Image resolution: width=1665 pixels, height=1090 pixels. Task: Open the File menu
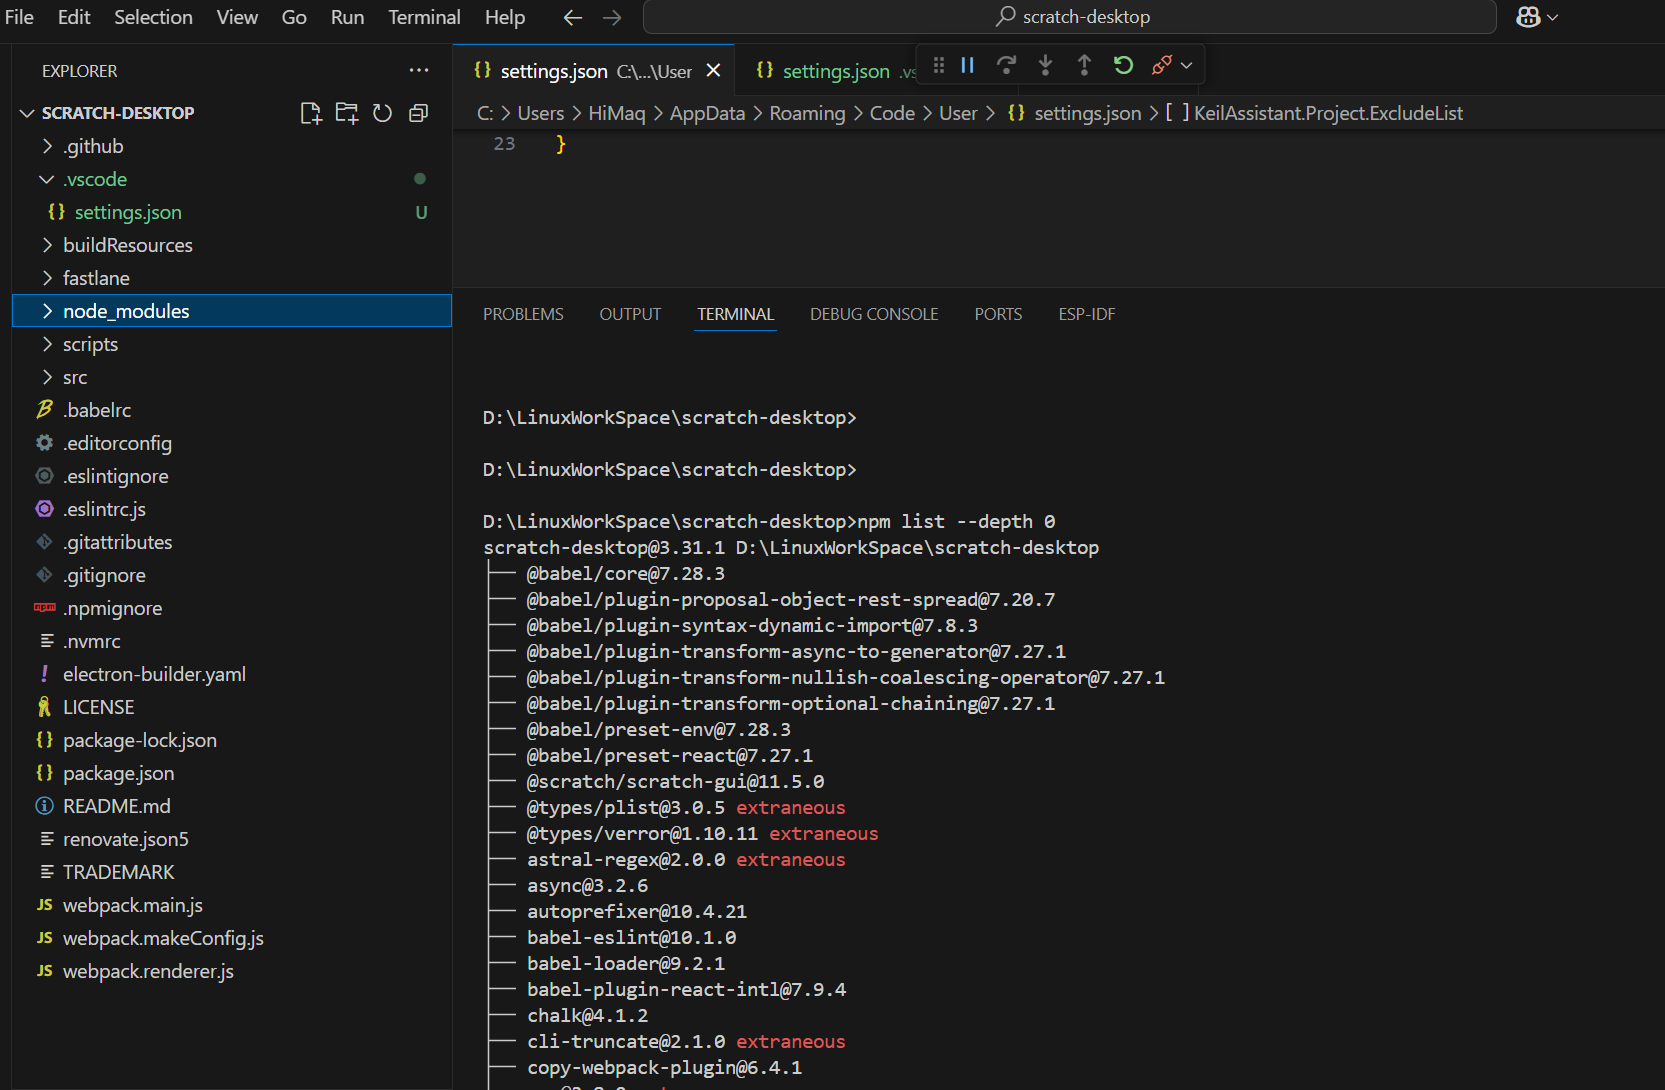click(x=19, y=17)
